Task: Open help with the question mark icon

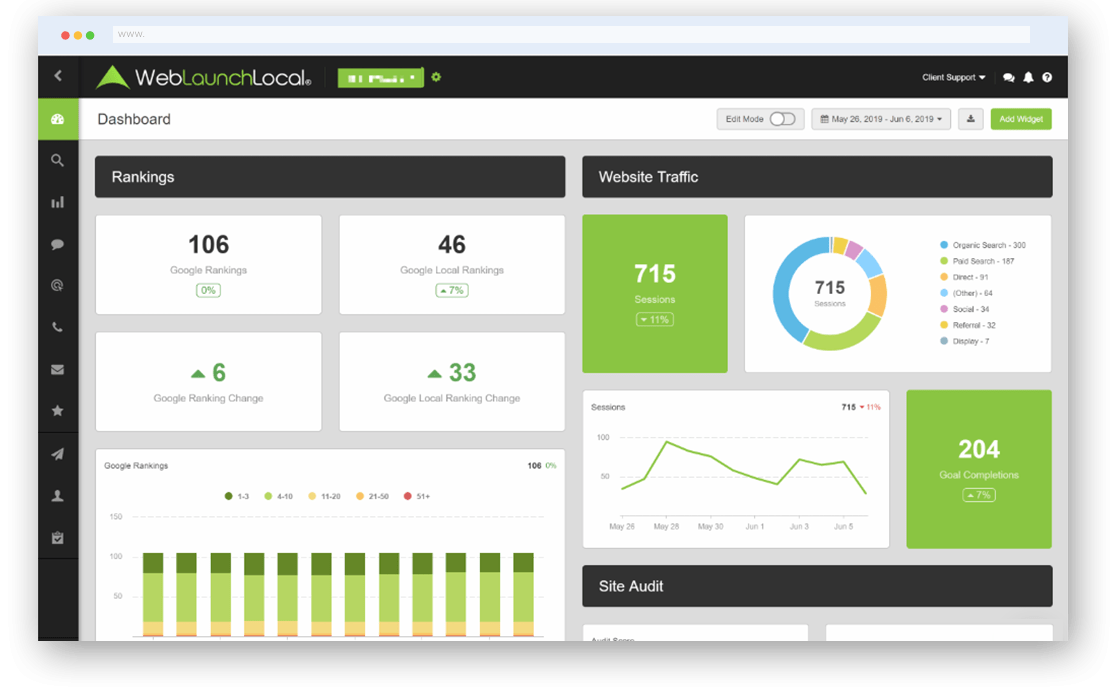Action: pos(1047,78)
